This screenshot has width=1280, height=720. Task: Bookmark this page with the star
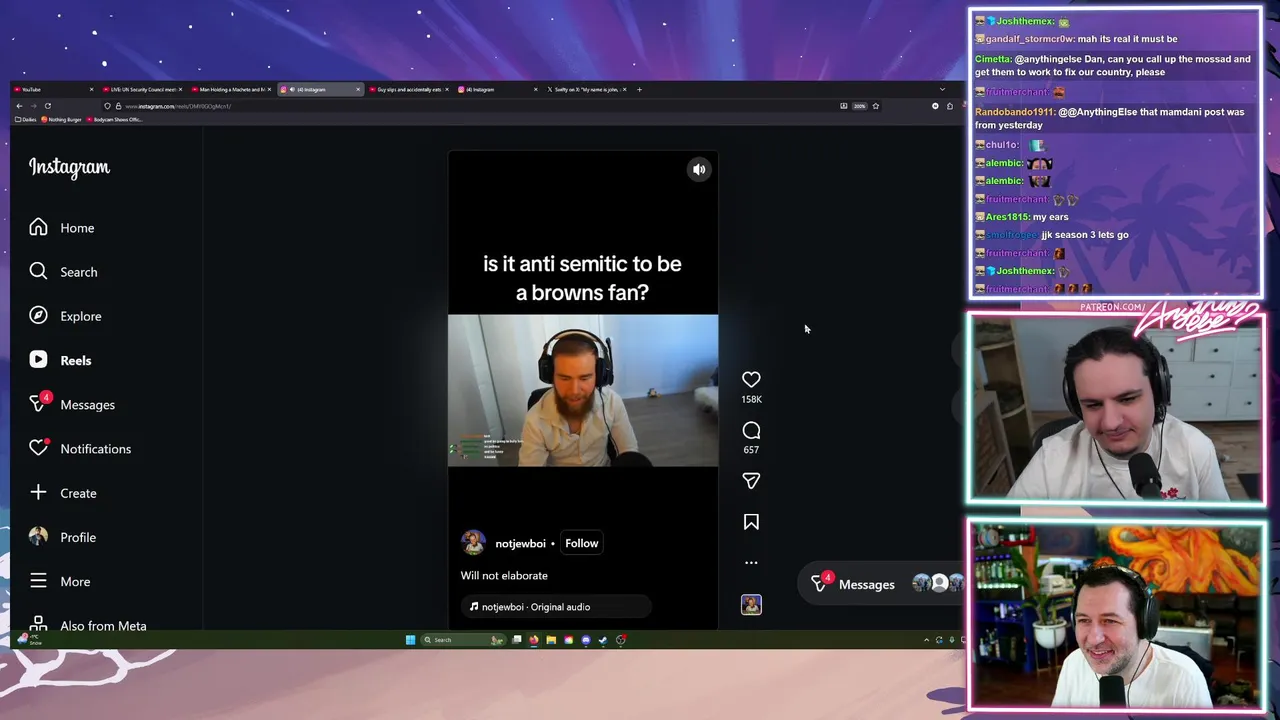875,106
